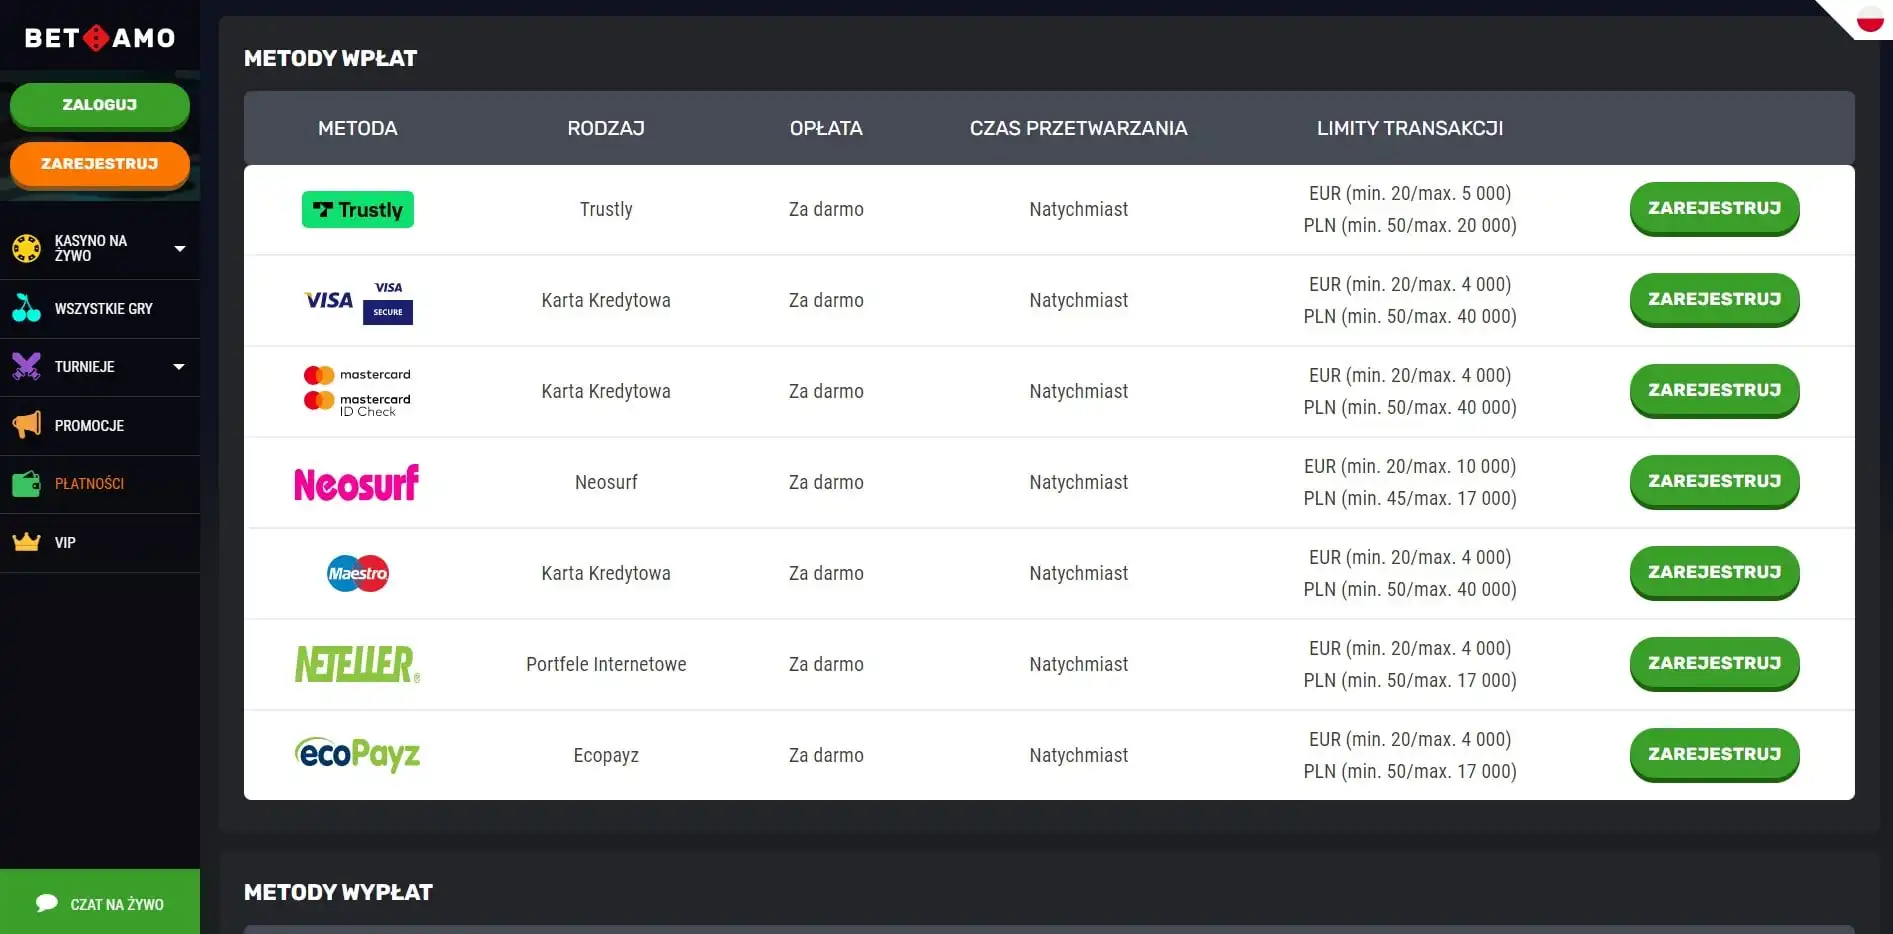Click Zarejestruj in the Trustly row
1893x934 pixels.
point(1714,208)
